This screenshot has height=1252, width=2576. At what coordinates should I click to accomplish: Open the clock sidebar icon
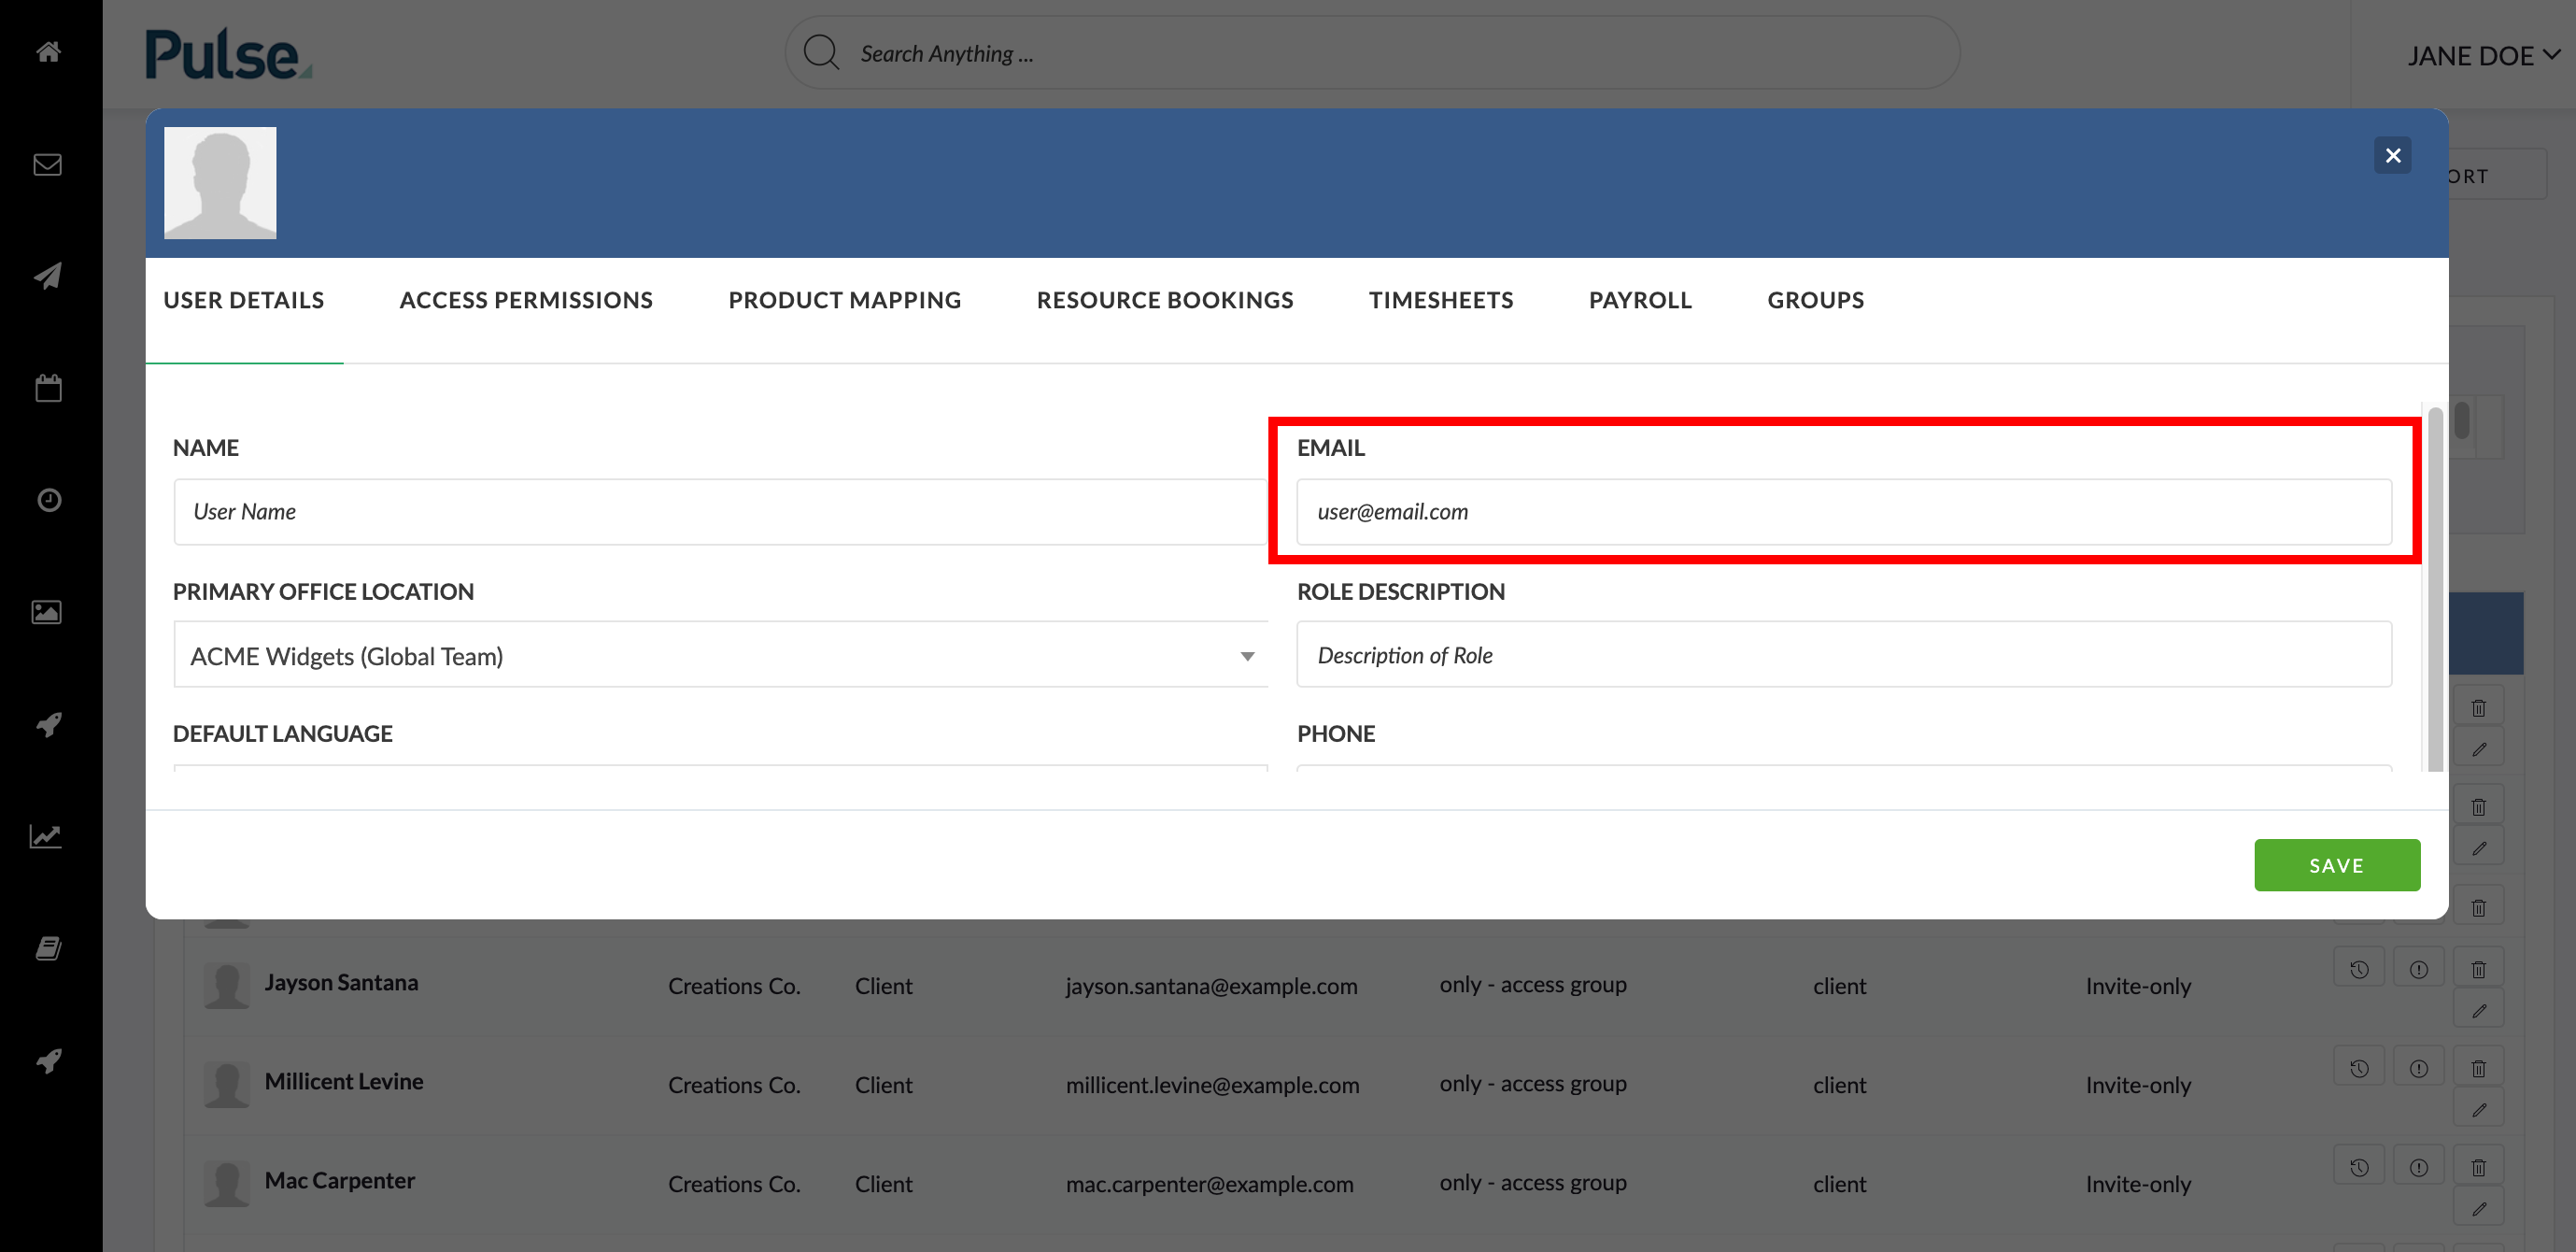pos(49,500)
